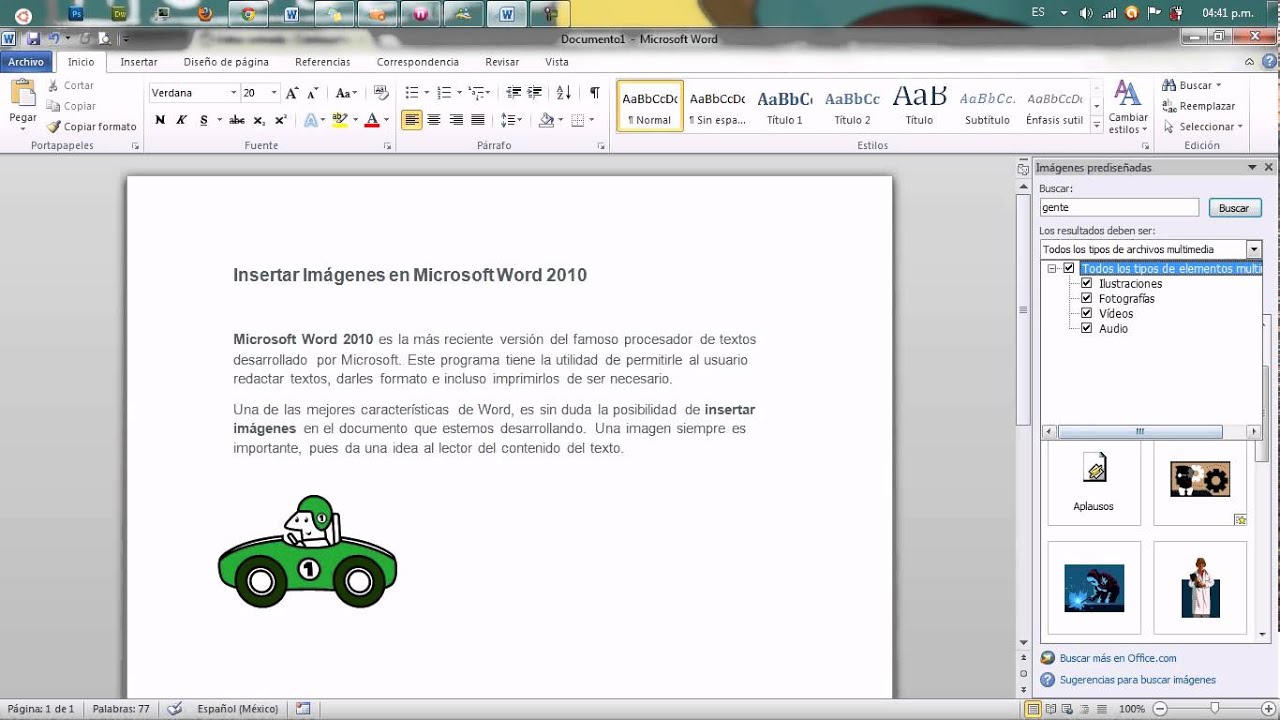Apply subscript formatting
The width and height of the screenshot is (1280, 720).
[x=259, y=120]
